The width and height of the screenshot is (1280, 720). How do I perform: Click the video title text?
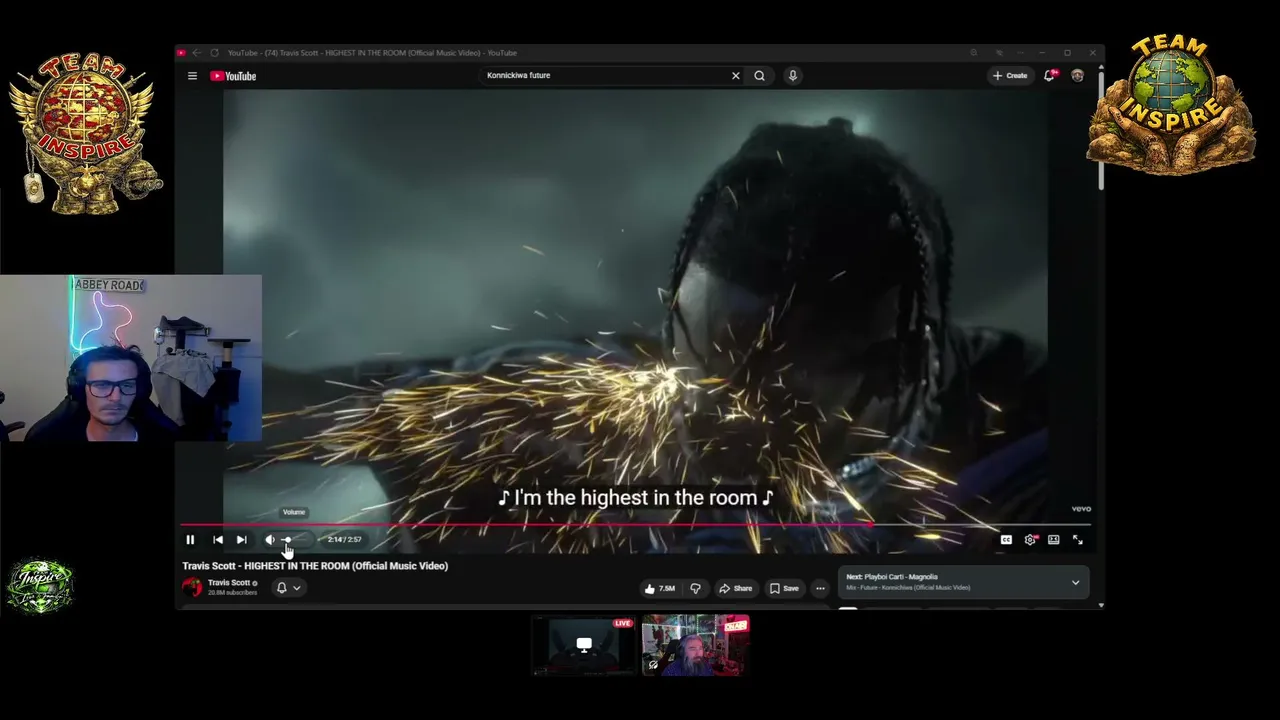[x=315, y=566]
